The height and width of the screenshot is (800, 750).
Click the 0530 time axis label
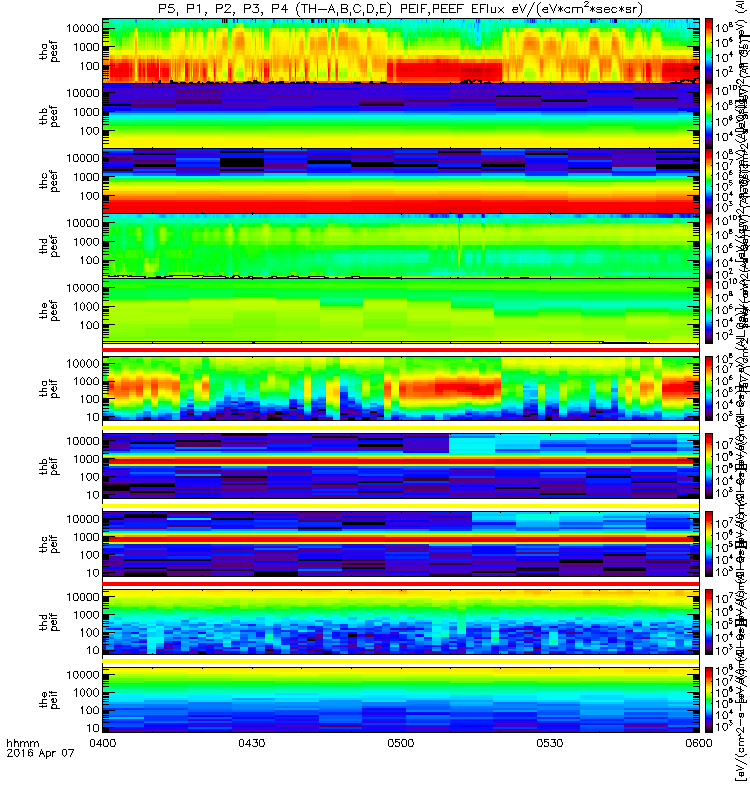click(x=549, y=743)
